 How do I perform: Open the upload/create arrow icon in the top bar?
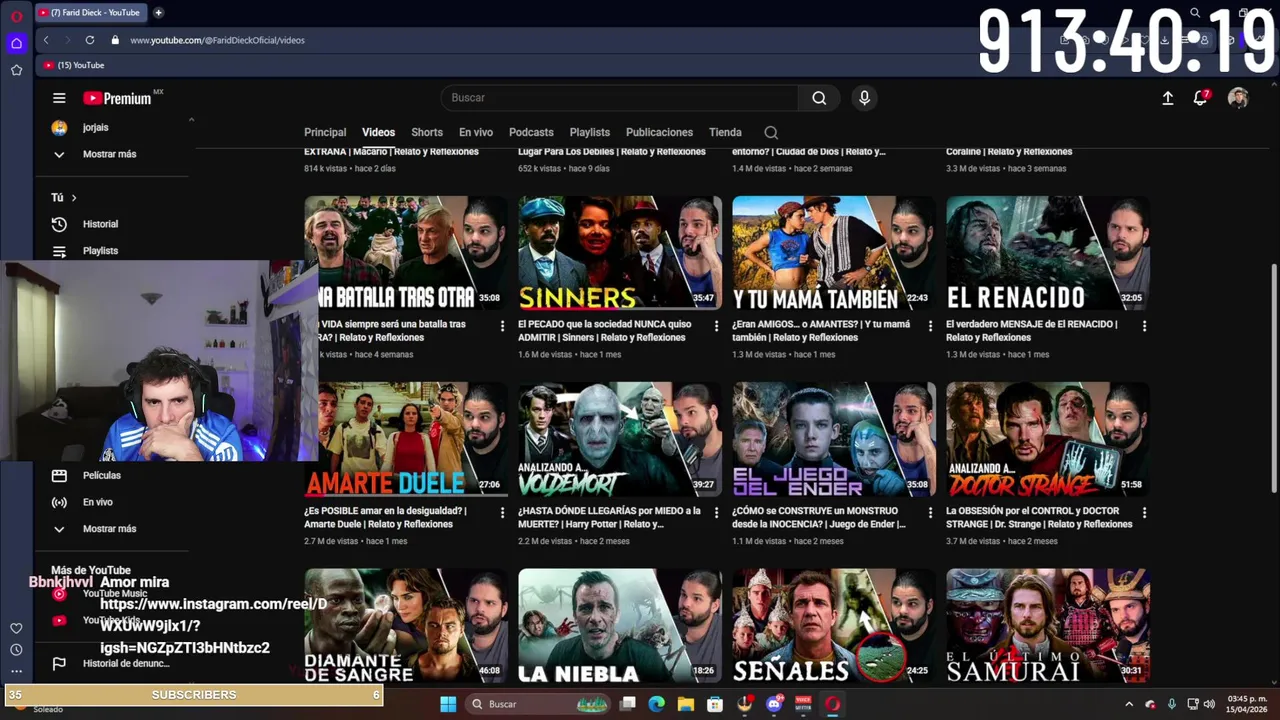1167,98
